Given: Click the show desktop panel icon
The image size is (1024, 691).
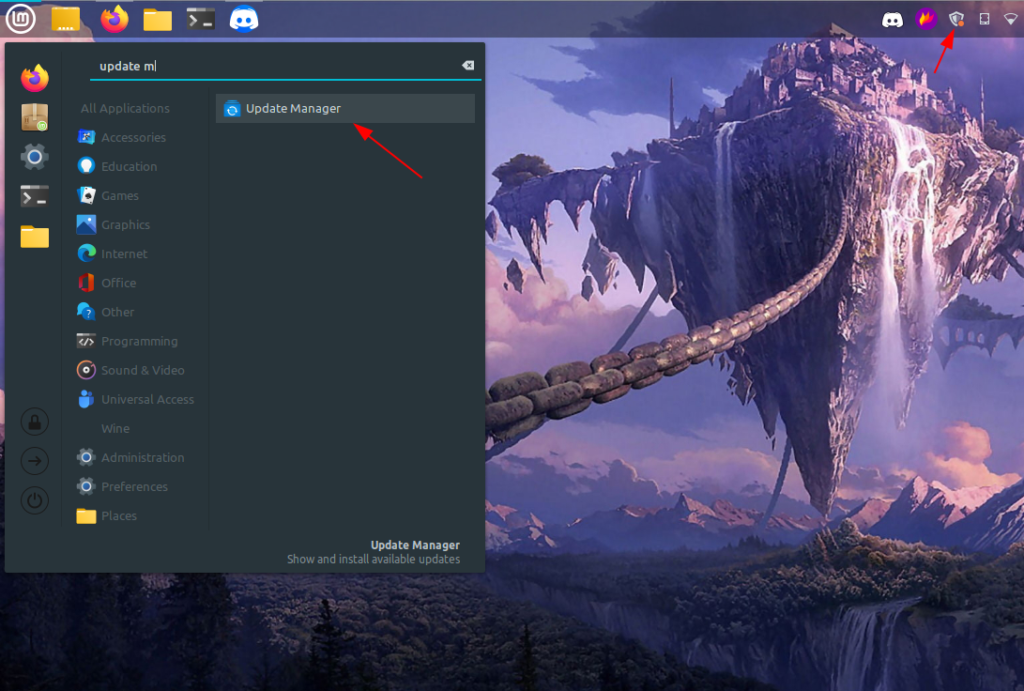Looking at the screenshot, I should click(65, 19).
